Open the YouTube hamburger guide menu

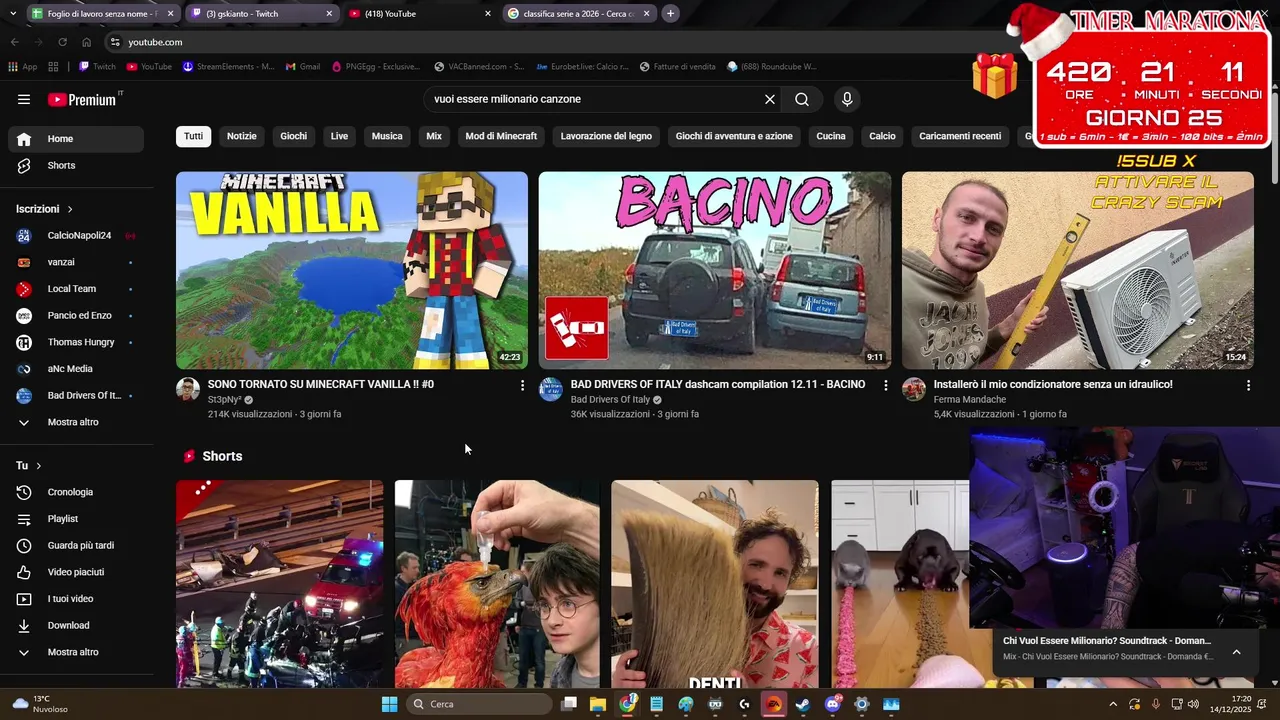24,99
